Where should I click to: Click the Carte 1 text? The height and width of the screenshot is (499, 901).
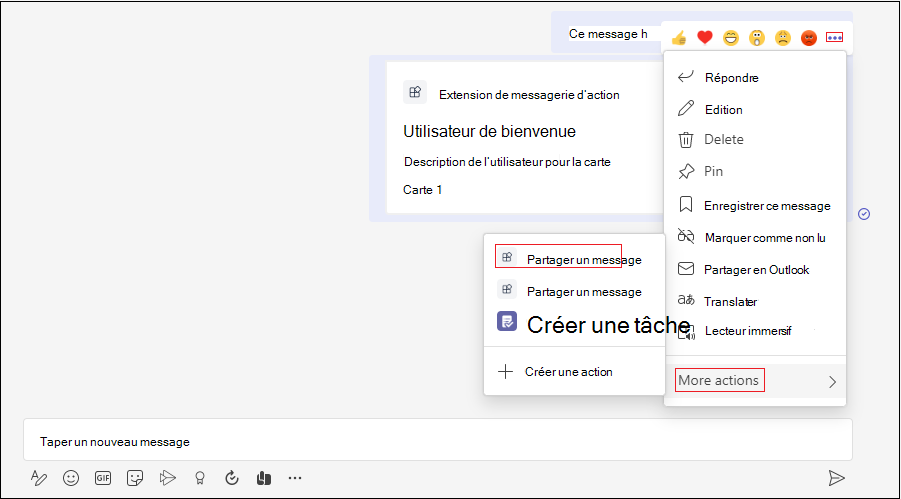pos(423,190)
